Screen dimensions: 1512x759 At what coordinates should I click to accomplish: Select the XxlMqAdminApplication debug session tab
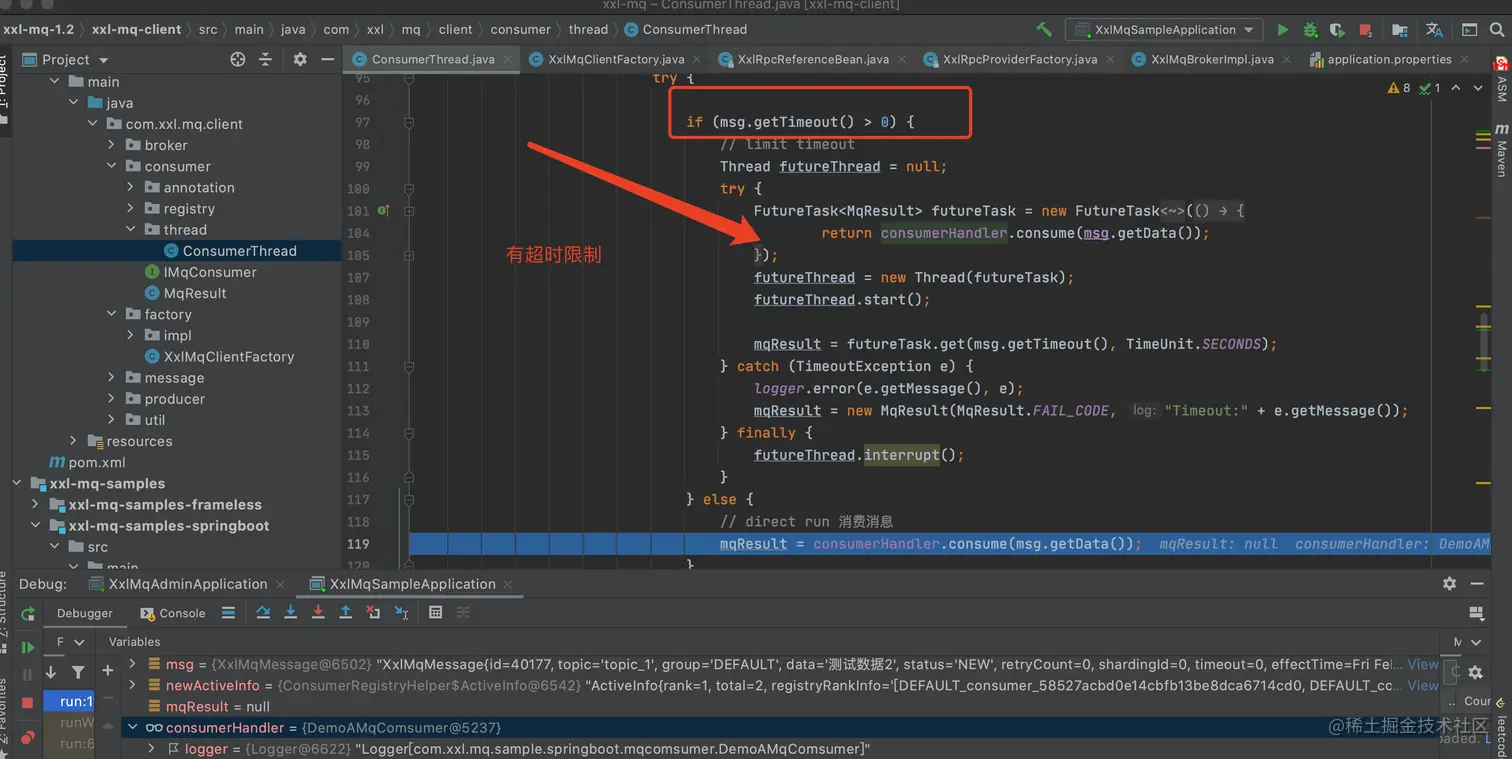[187, 584]
